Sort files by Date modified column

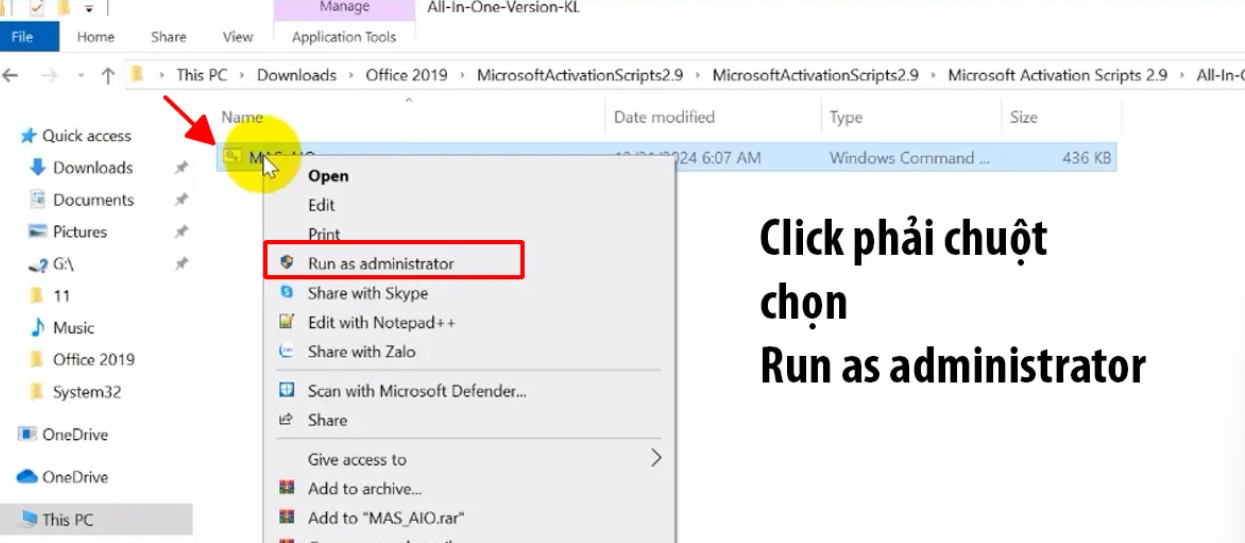point(664,117)
